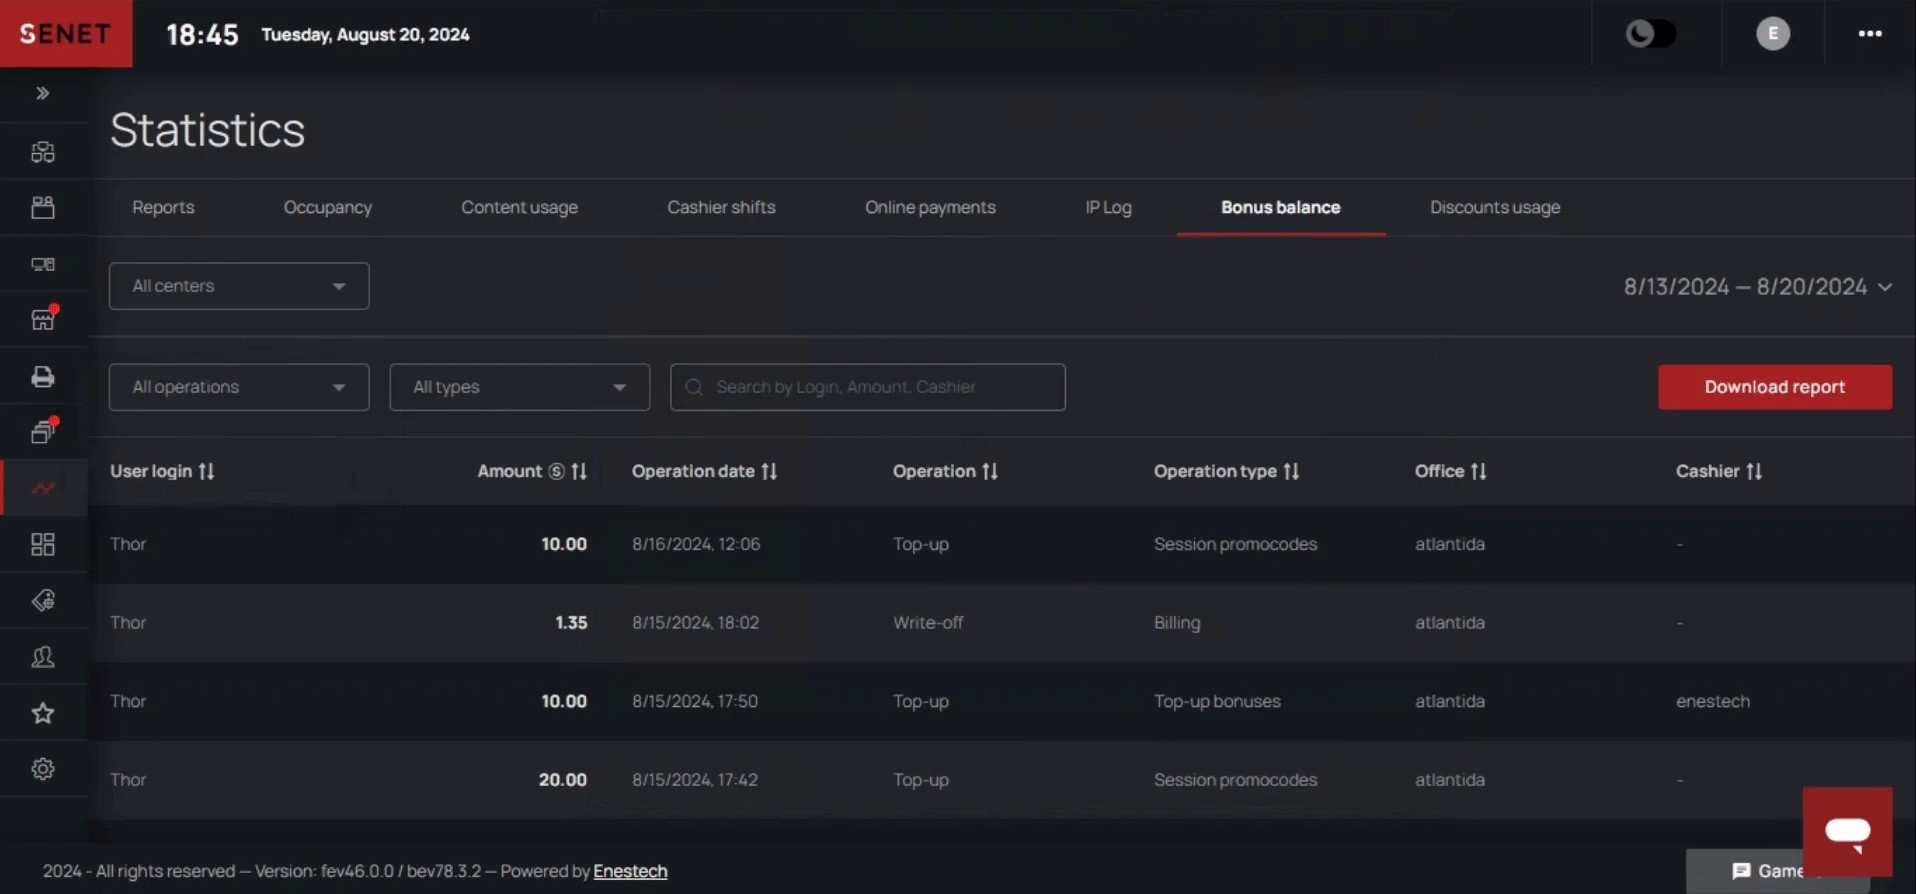The height and width of the screenshot is (894, 1916).
Task: Open the shop icon in sidebar
Action: pos(43,320)
